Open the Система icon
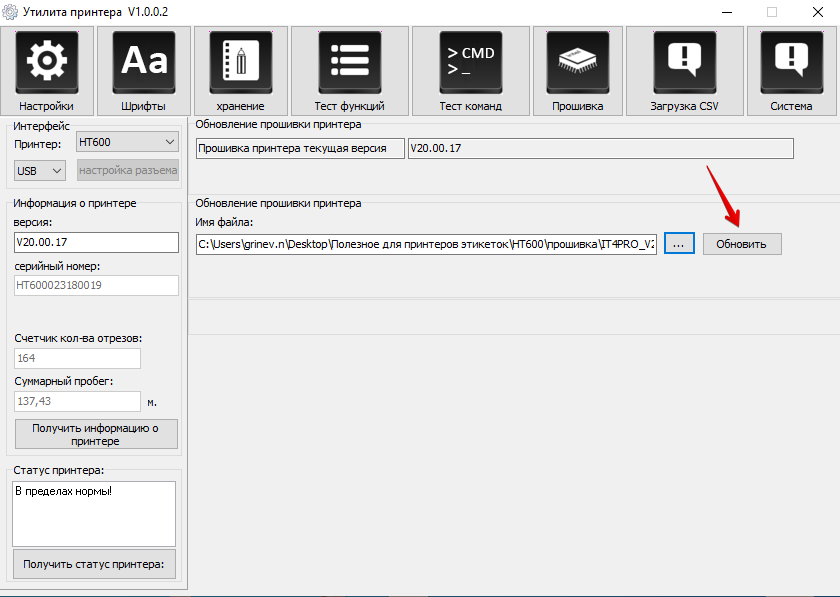 pyautogui.click(x=791, y=63)
